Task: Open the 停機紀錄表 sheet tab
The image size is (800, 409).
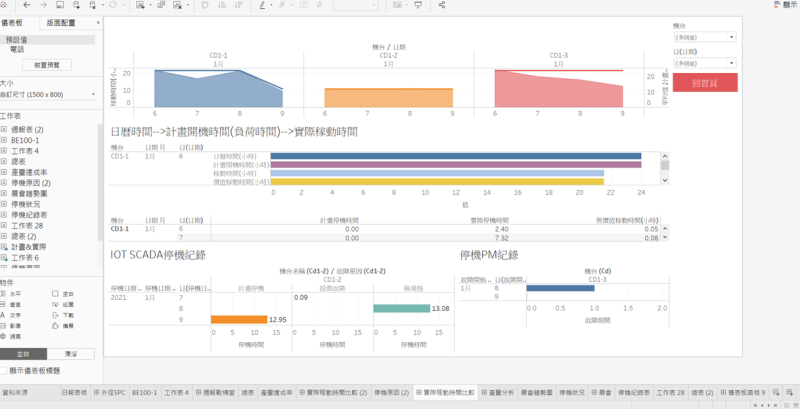Action: click(x=634, y=393)
